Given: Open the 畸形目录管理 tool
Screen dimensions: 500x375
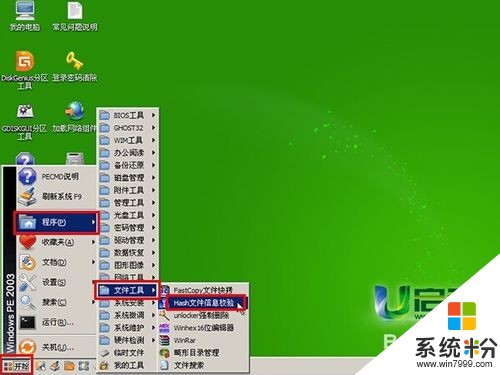Looking at the screenshot, I should 204,353.
